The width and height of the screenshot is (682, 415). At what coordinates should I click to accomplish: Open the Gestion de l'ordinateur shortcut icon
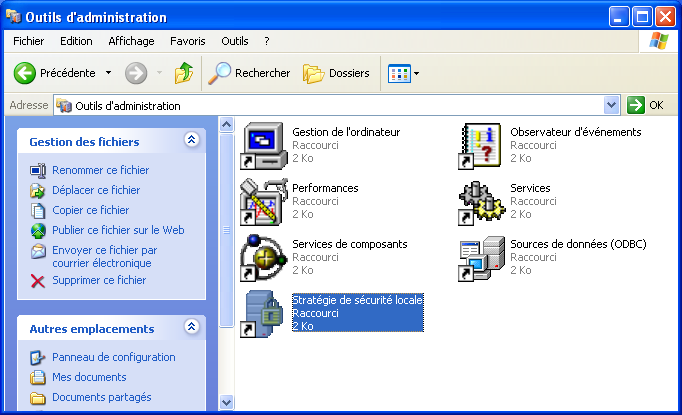click(264, 146)
